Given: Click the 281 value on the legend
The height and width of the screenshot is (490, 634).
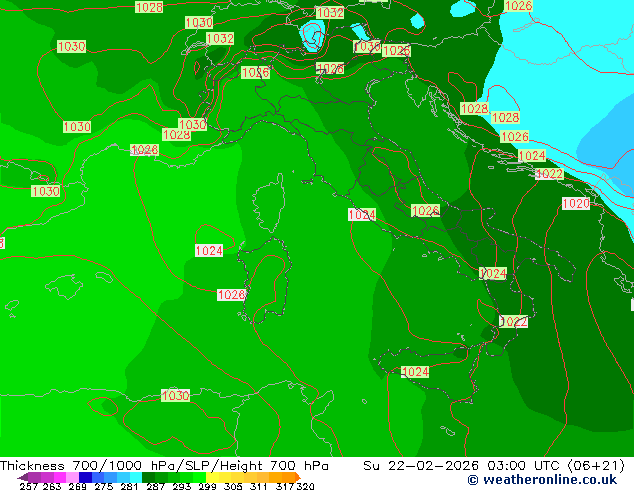Looking at the screenshot, I should (129, 486).
